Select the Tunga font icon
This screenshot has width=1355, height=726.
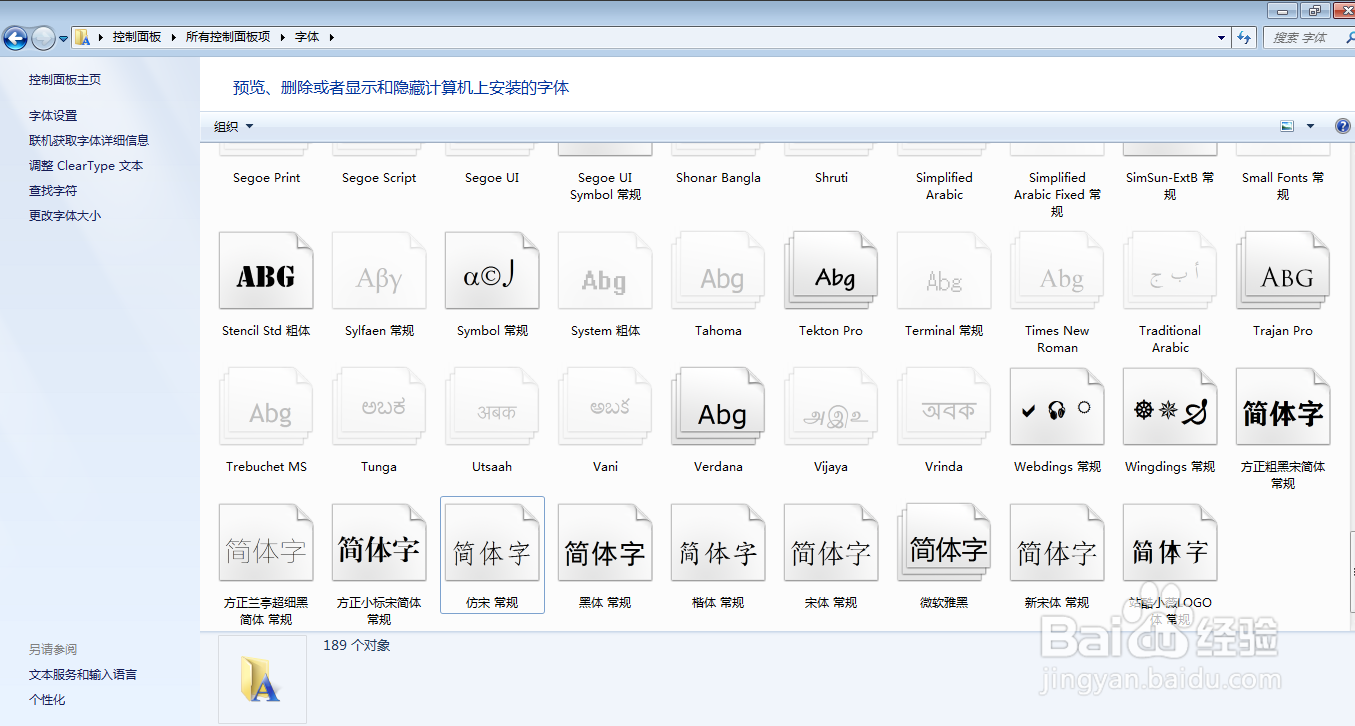[x=379, y=407]
